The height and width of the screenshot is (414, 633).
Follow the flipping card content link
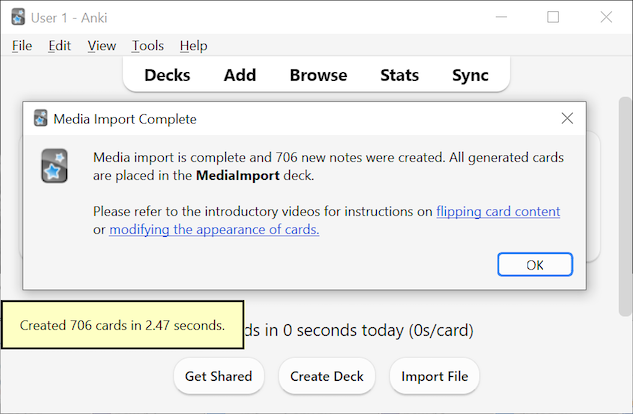[x=497, y=211]
